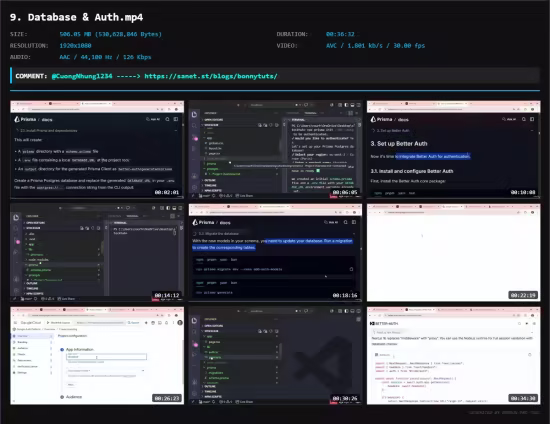550x424 pixels.
Task: Click the video codec info AVC line
Action: coord(375,46)
